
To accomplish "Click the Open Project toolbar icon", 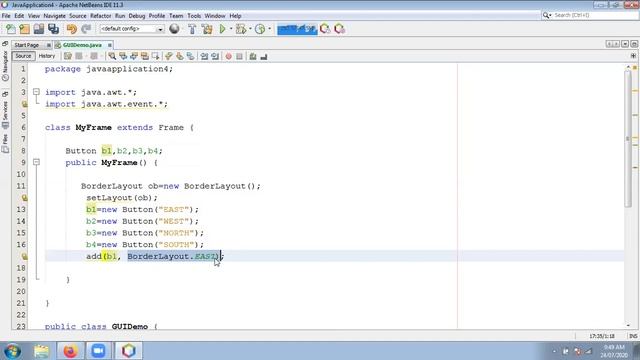I will [x=39, y=29].
